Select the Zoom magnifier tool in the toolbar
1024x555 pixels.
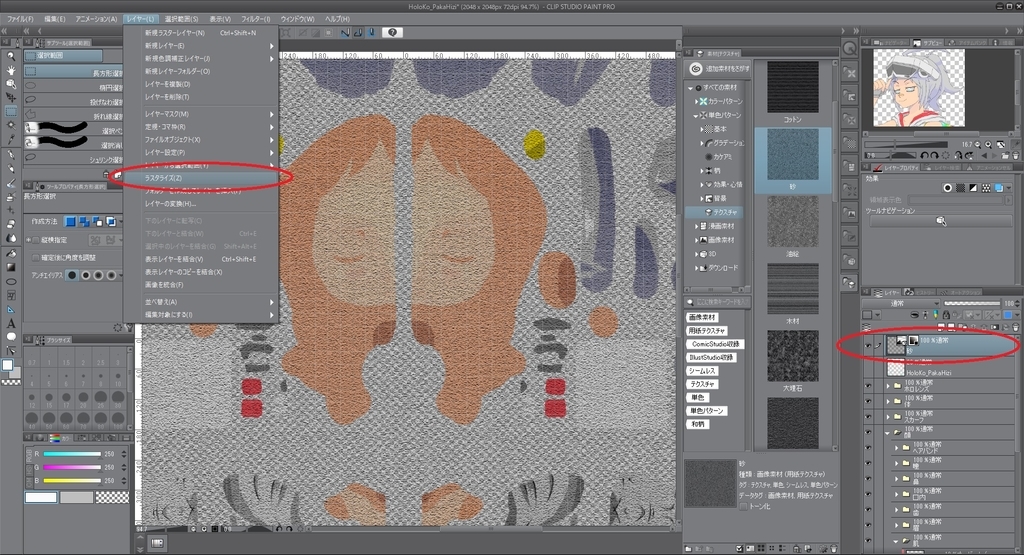tap(10, 56)
